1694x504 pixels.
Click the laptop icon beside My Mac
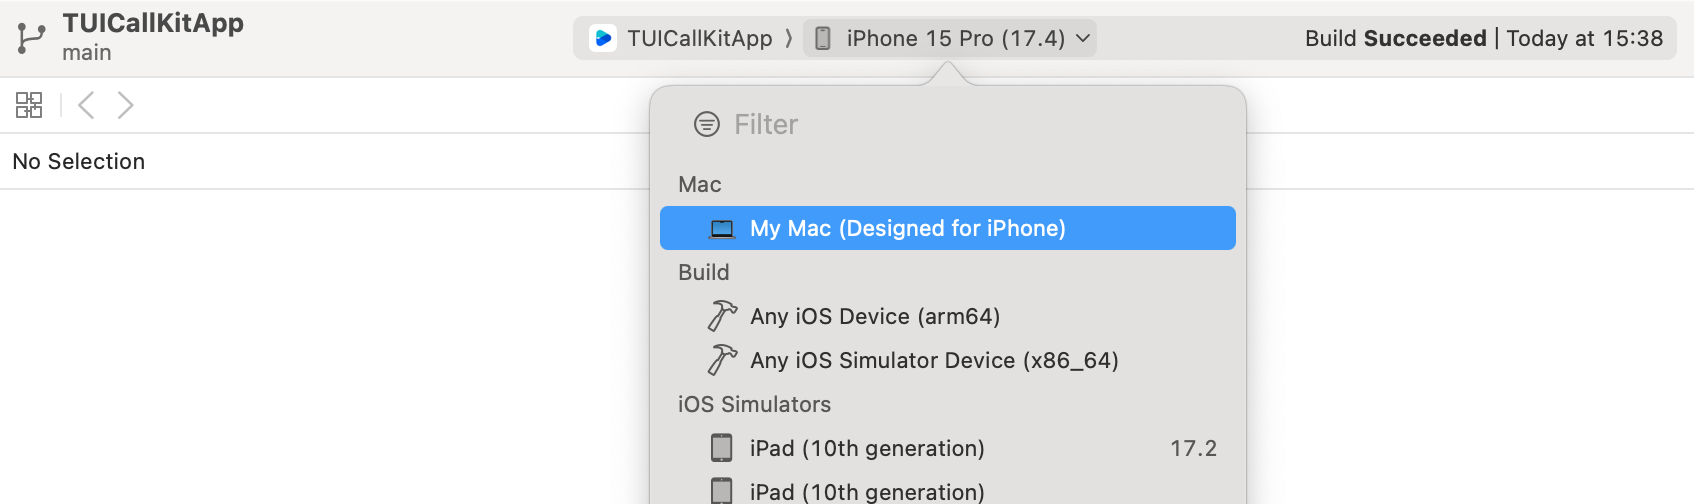coord(722,229)
